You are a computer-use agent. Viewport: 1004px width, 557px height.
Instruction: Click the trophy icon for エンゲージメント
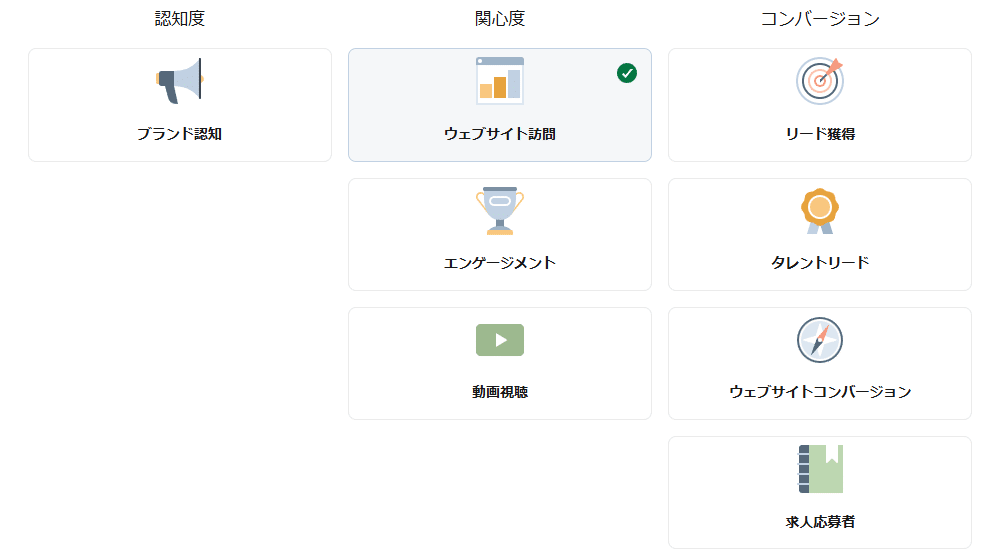(500, 211)
